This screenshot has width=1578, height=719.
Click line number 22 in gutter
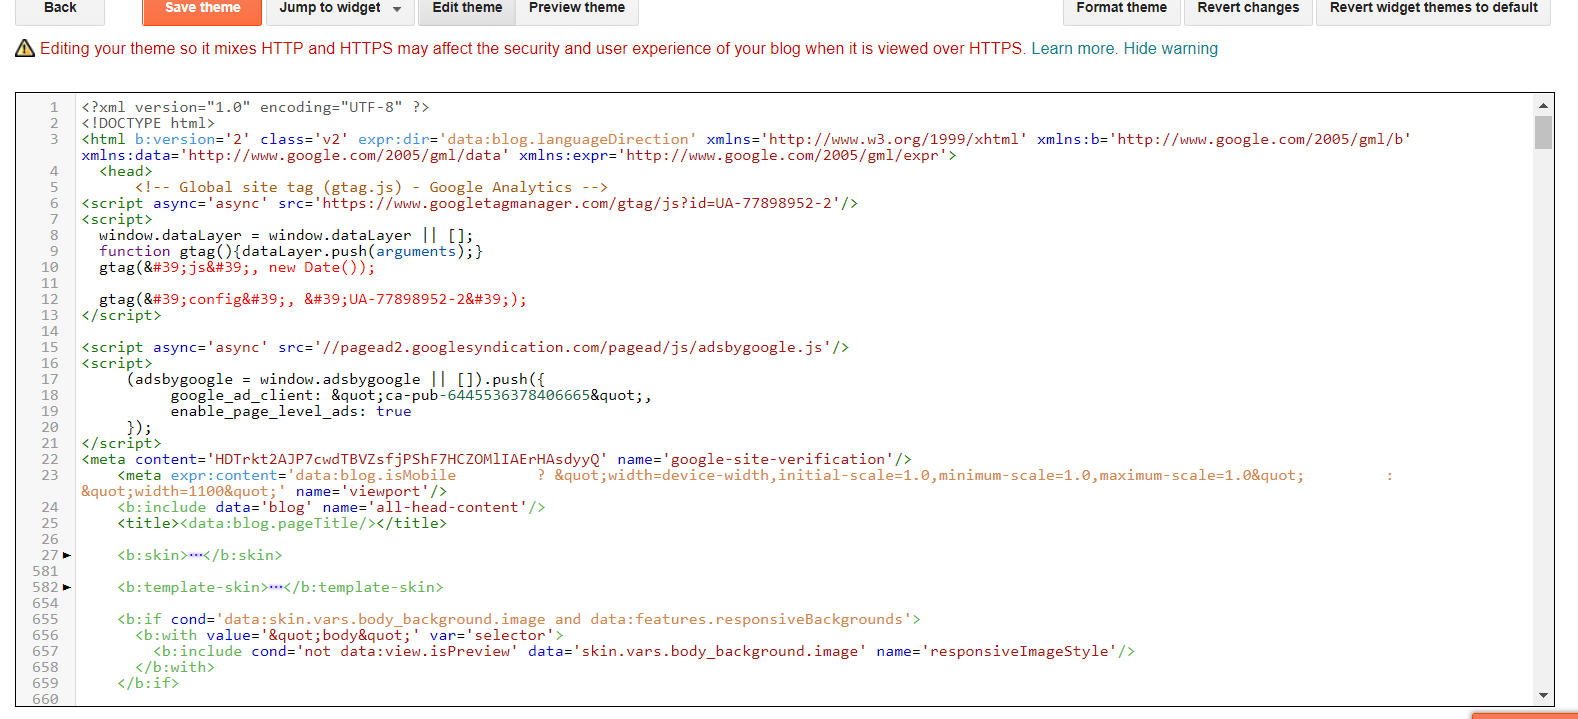[50, 459]
